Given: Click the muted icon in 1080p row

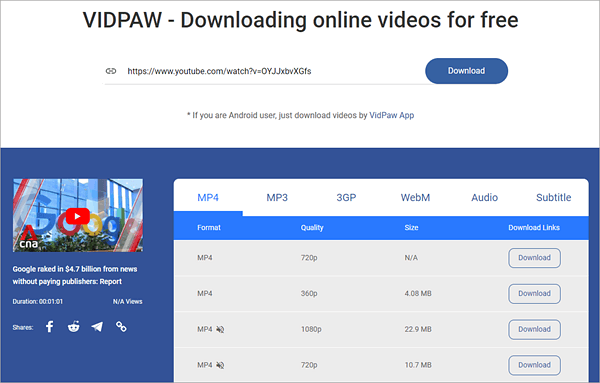Looking at the screenshot, I should tap(220, 329).
